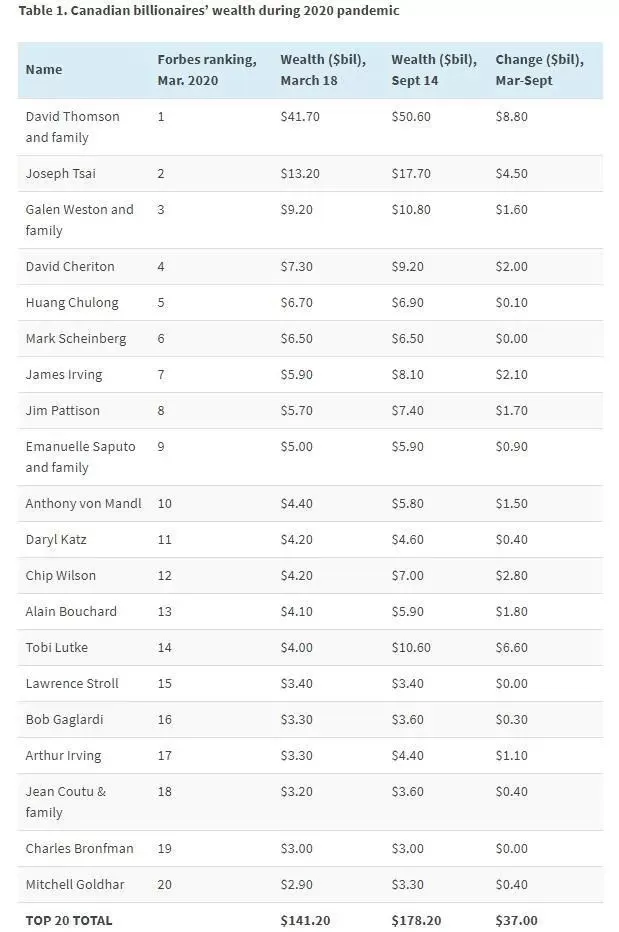
Task: Click the Wealth ($bil), March 18 header
Action: [x=323, y=70]
